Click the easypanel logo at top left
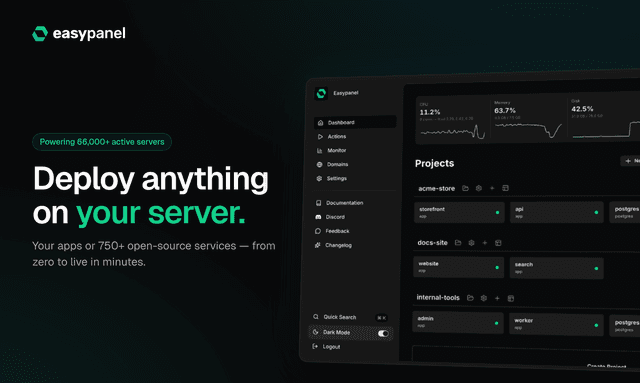This screenshot has height=383, width=640. click(79, 33)
